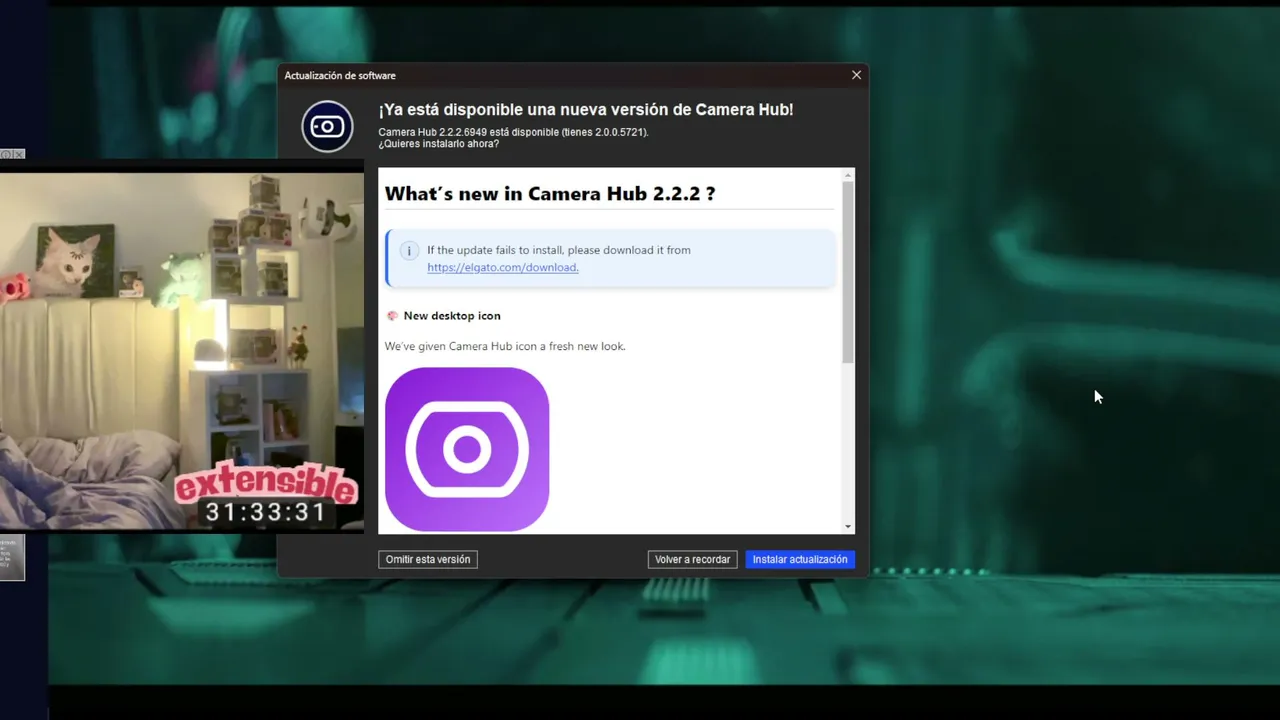
Task: Click the small thumbnail below the webcam overlay
Action: [x=12, y=558]
